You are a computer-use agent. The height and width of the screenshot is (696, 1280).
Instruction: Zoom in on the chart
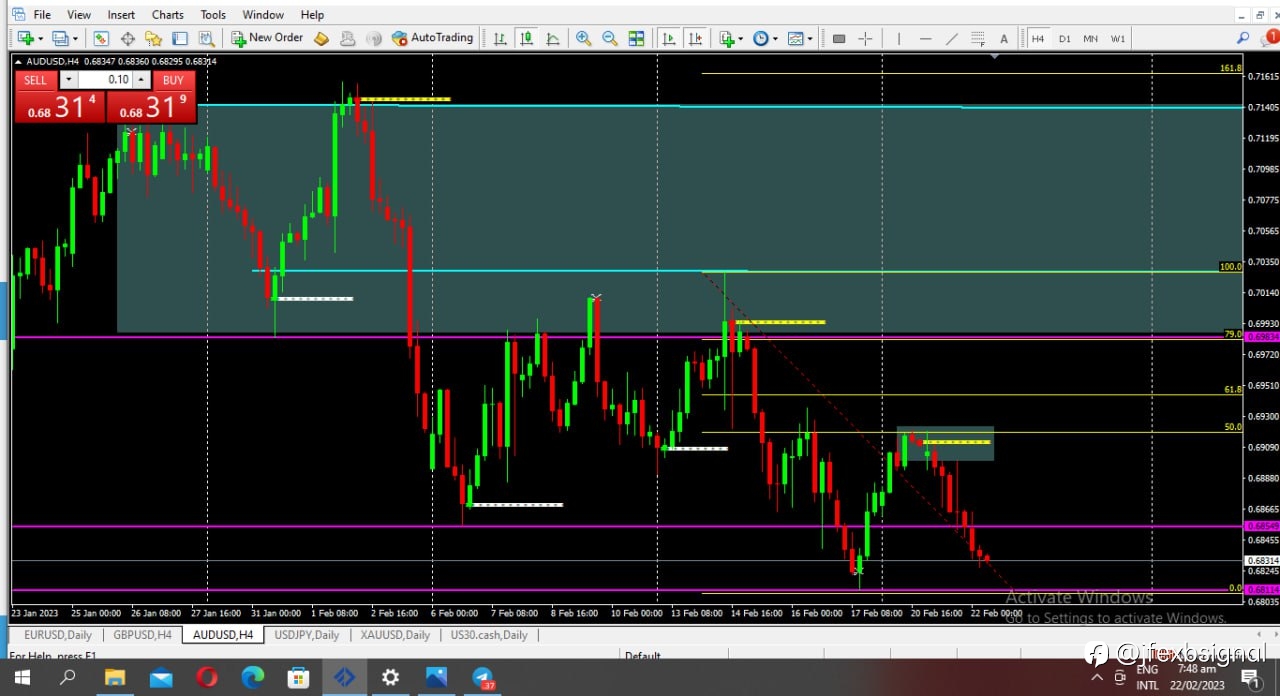583,38
